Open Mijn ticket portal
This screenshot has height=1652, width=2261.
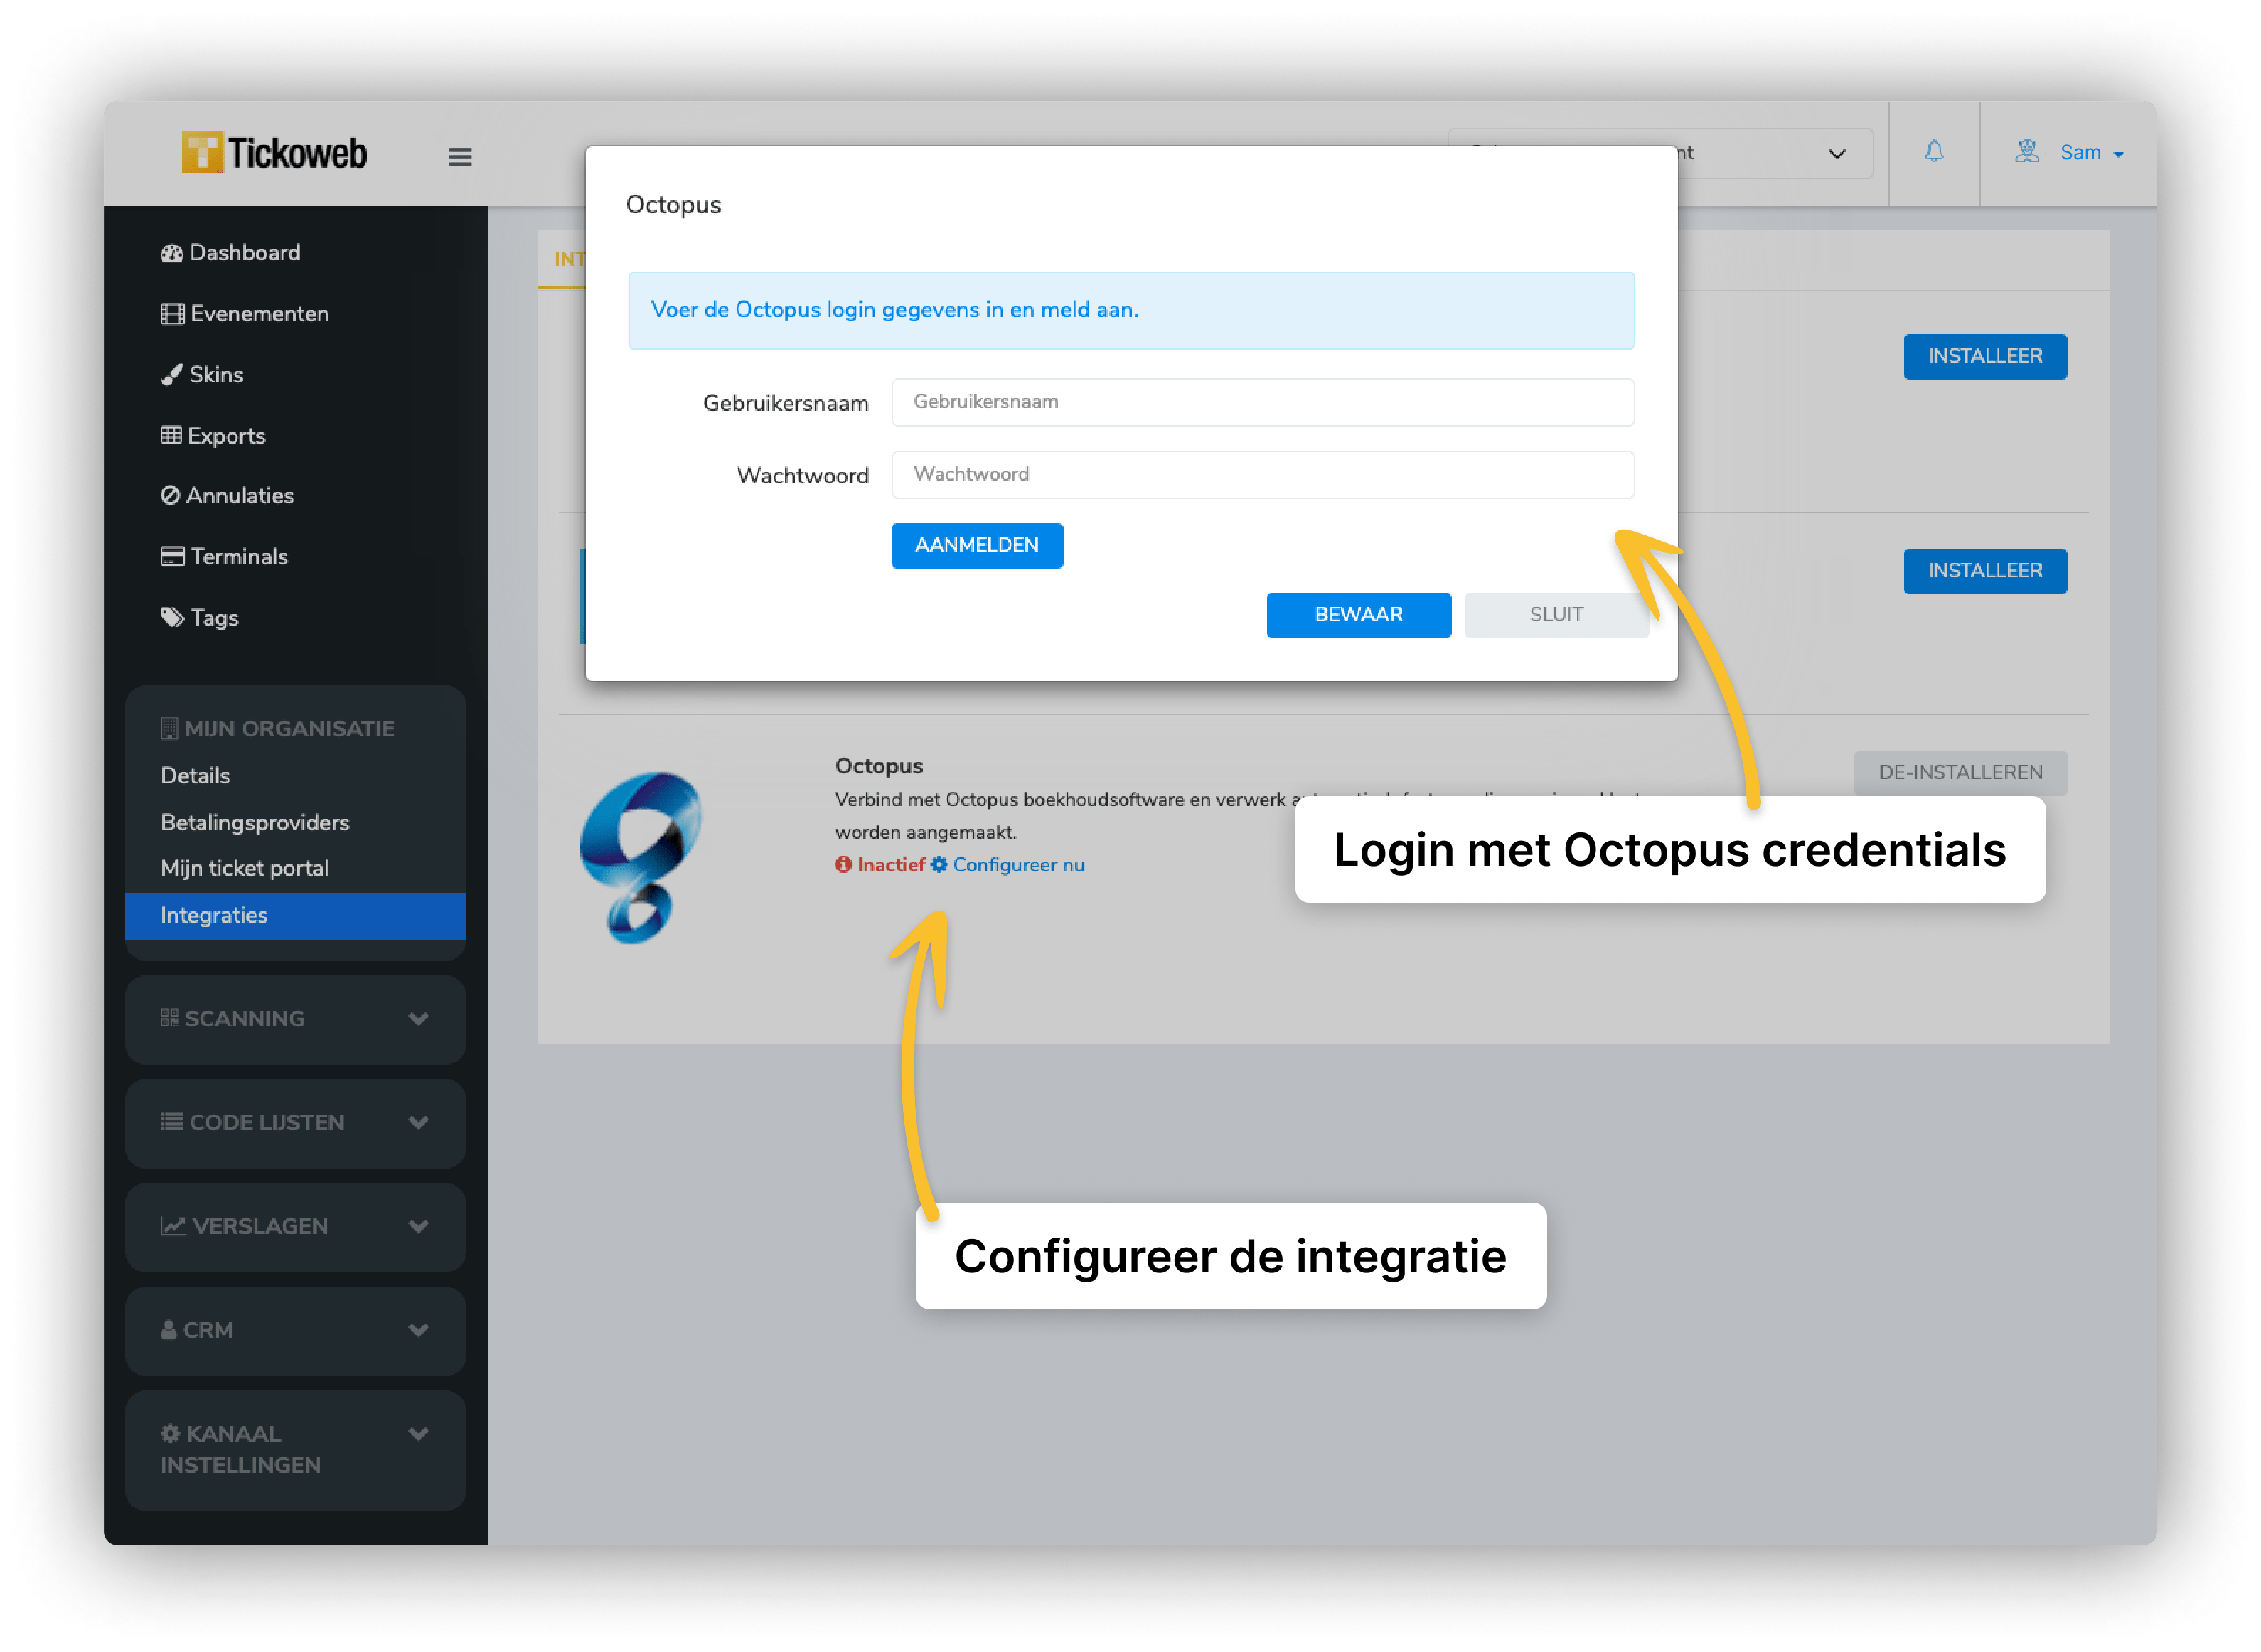pos(245,868)
